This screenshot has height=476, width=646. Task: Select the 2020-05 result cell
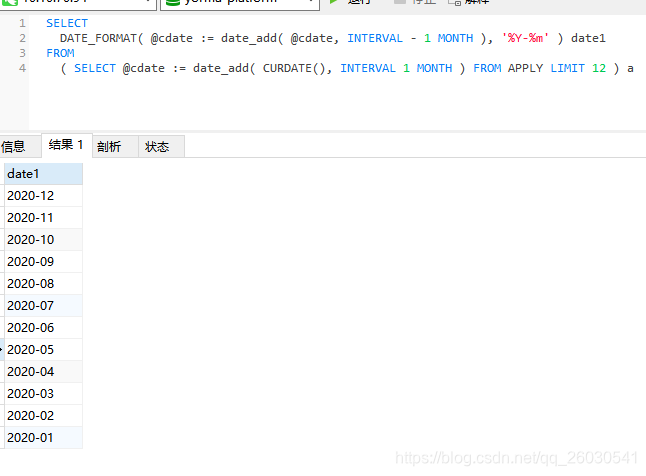point(43,349)
